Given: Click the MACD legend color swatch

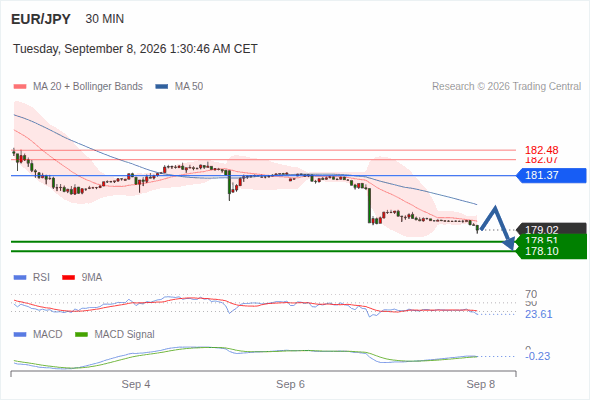Looking at the screenshot, I should click(20, 335).
